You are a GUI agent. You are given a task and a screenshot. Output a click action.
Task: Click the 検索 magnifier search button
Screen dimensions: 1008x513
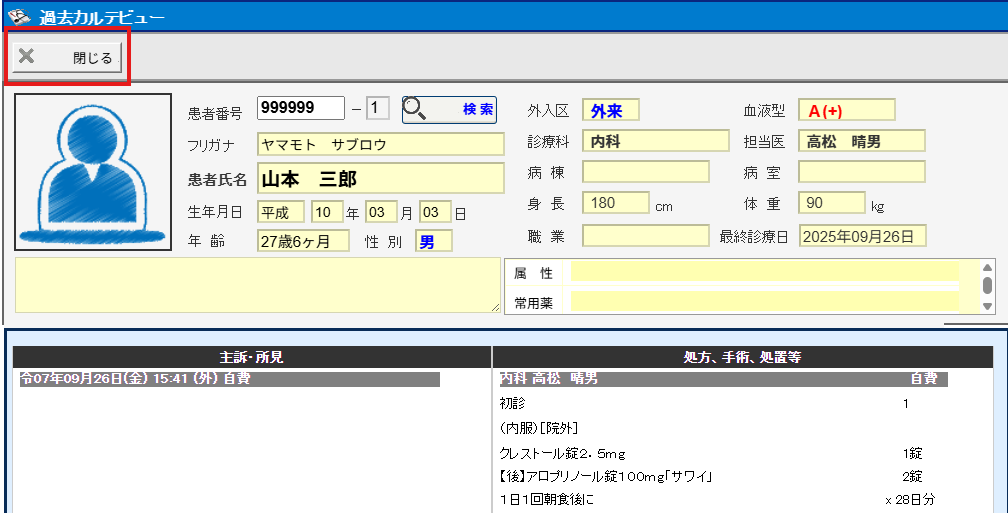point(449,109)
